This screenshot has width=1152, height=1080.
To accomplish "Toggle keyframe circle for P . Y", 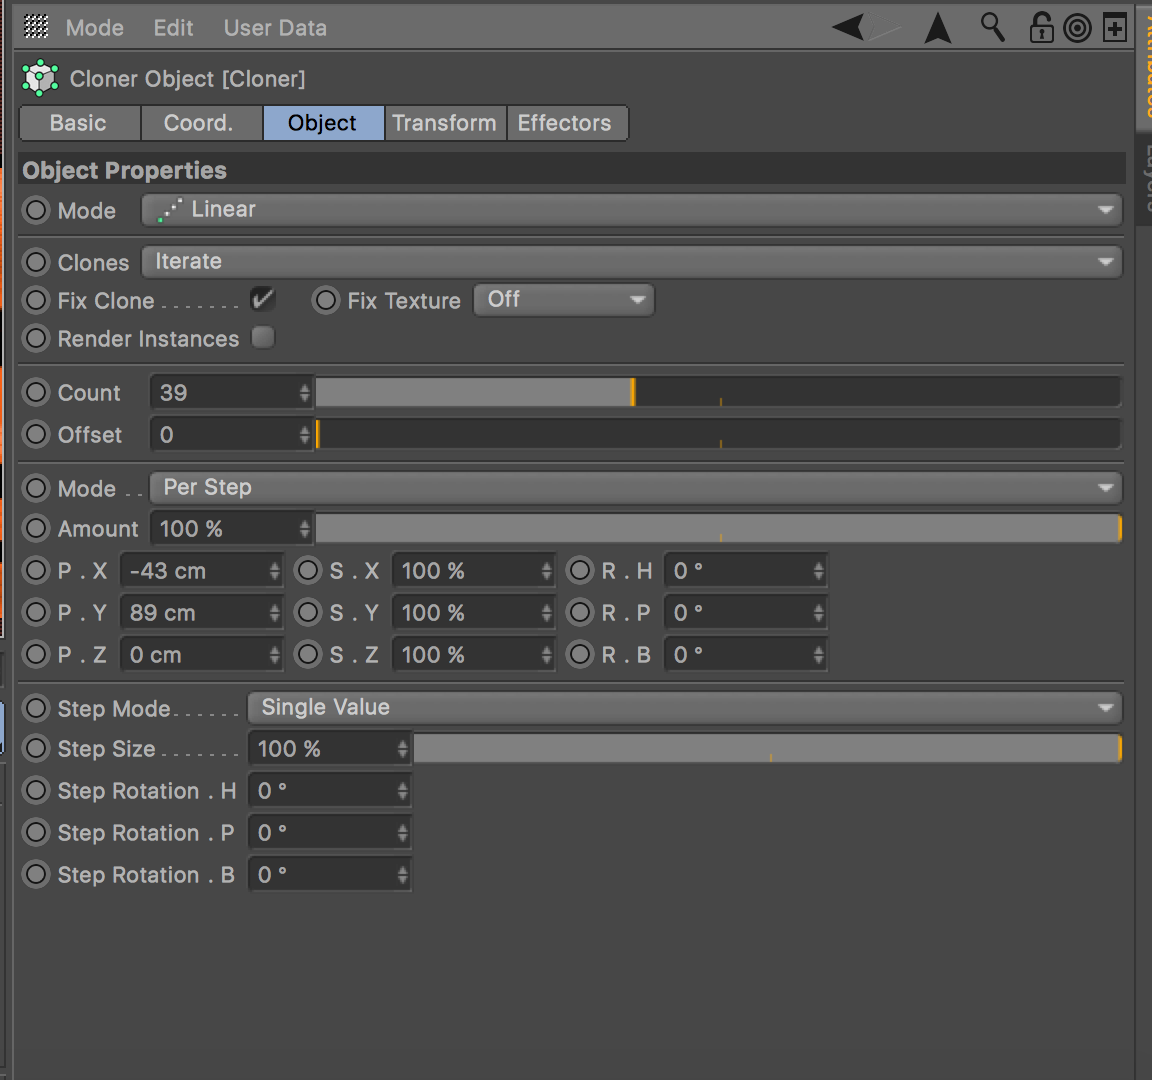I will 35,612.
